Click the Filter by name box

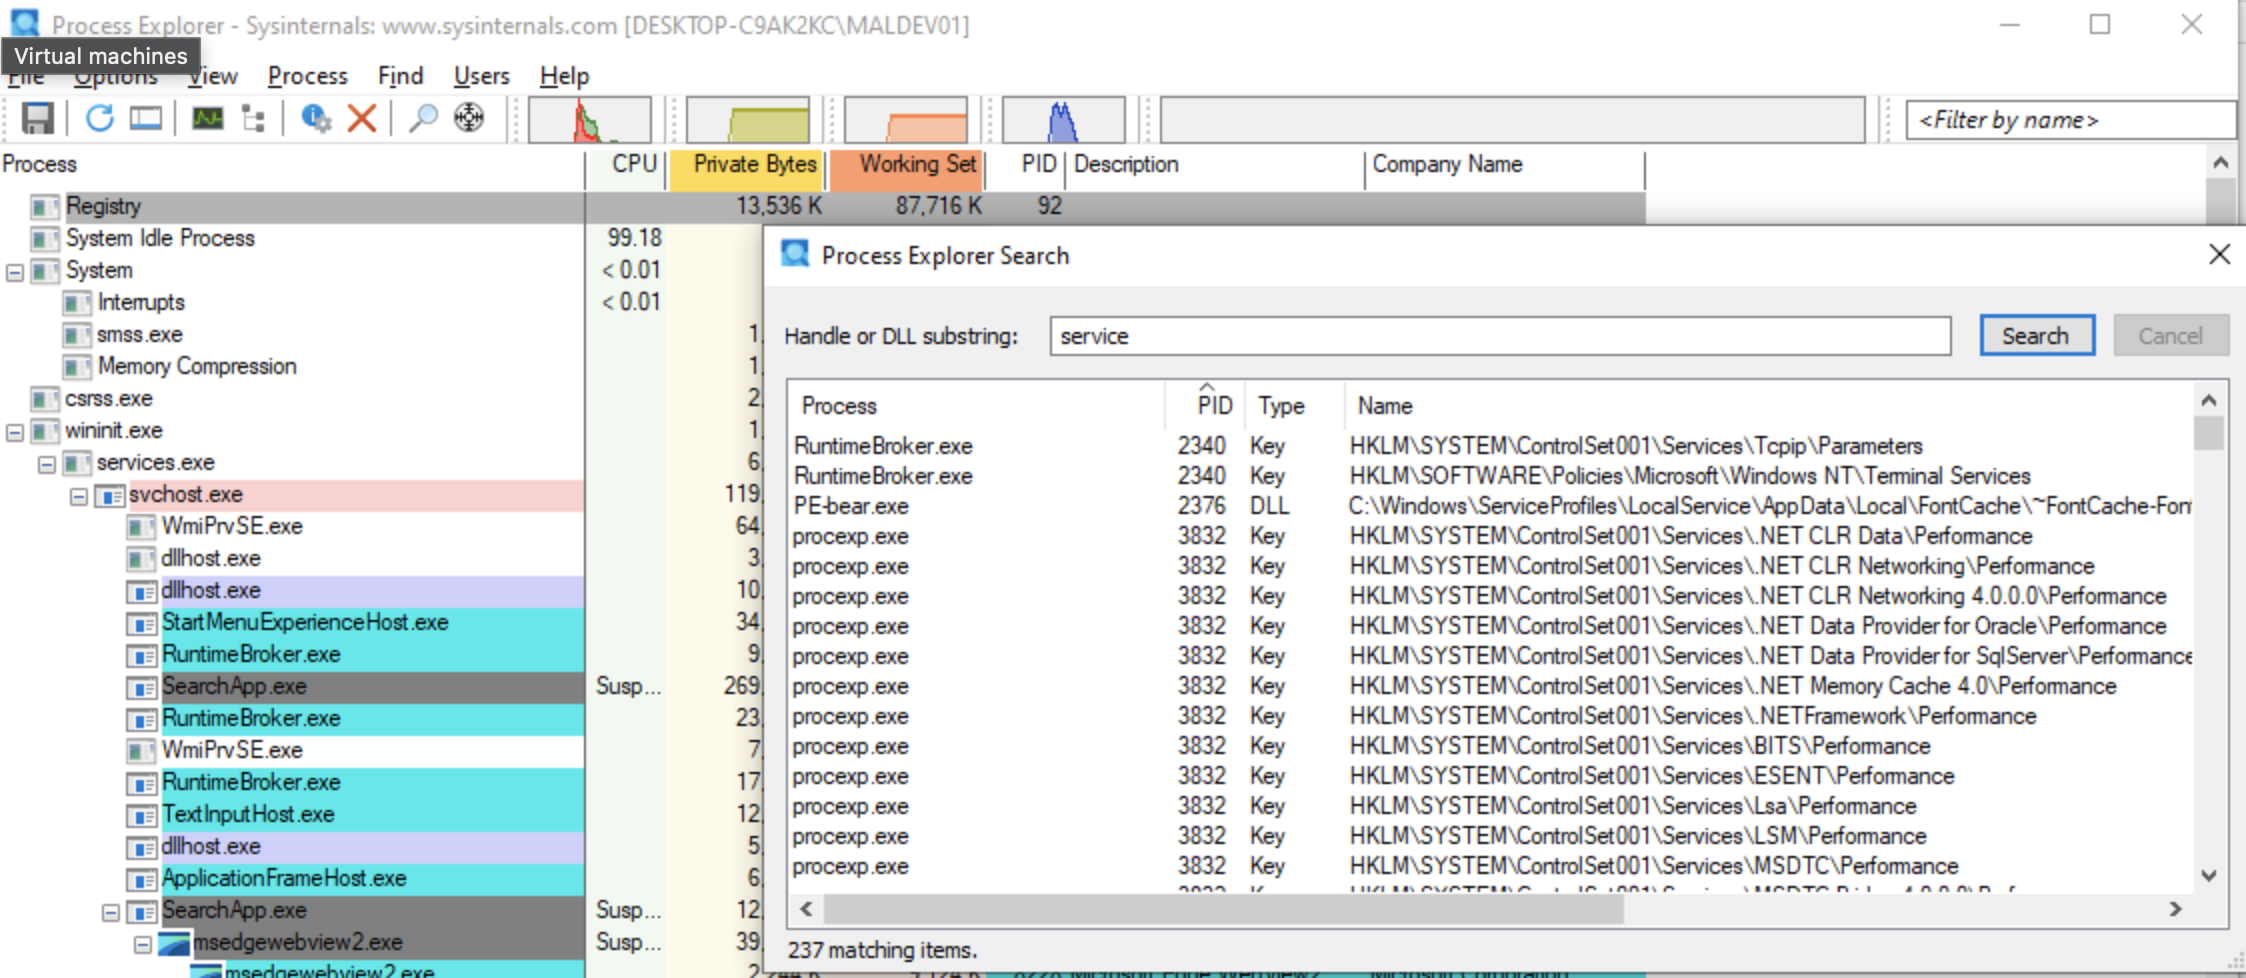[x=2069, y=120]
